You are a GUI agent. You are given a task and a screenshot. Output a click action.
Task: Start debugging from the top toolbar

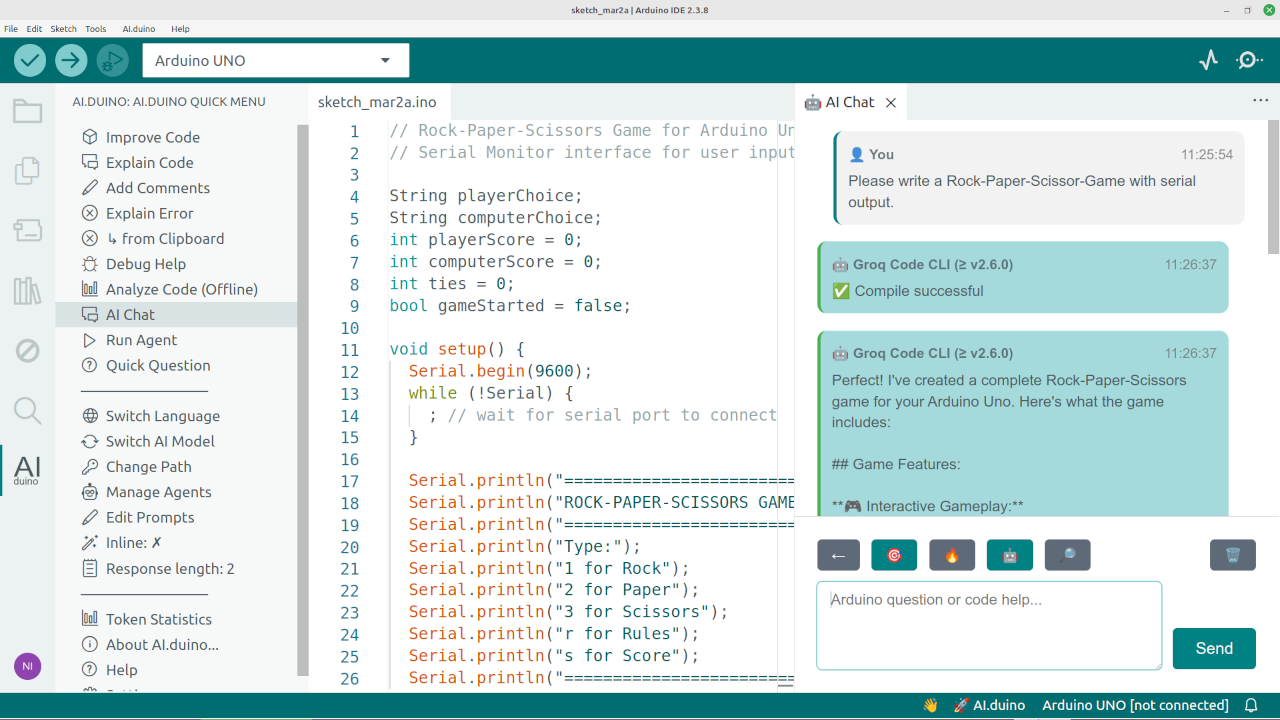point(112,60)
